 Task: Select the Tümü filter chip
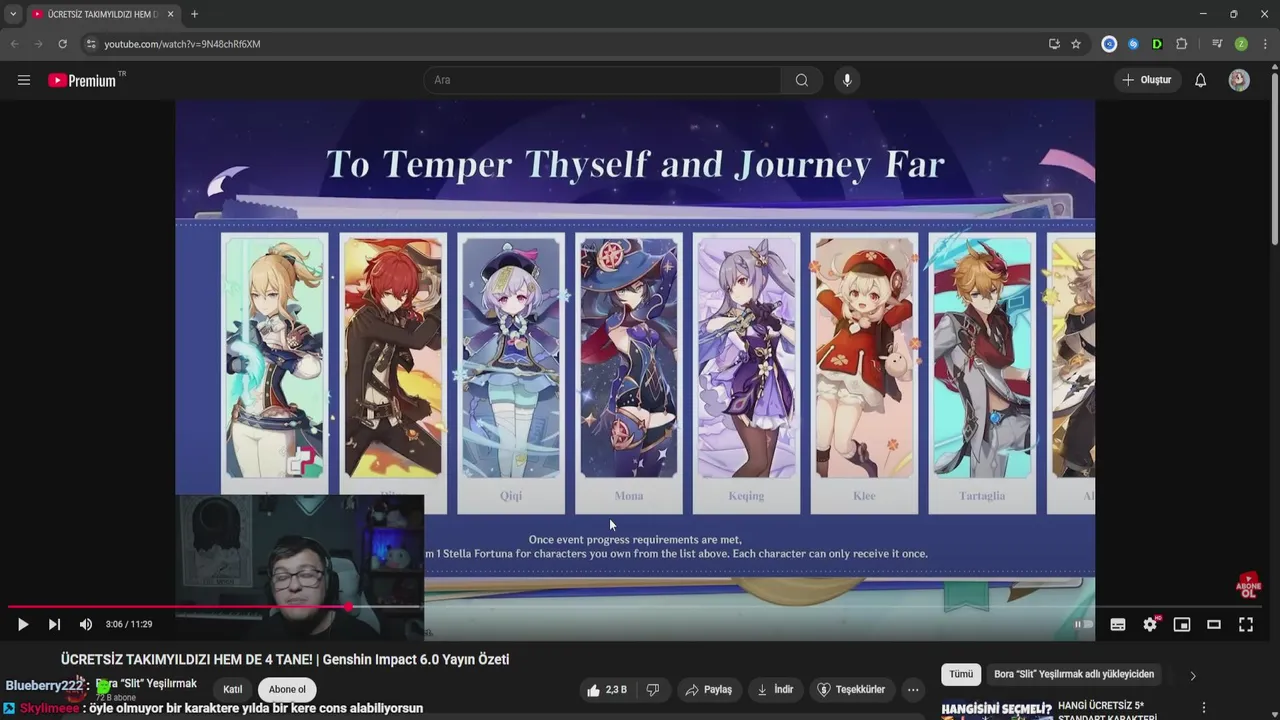[x=961, y=674]
